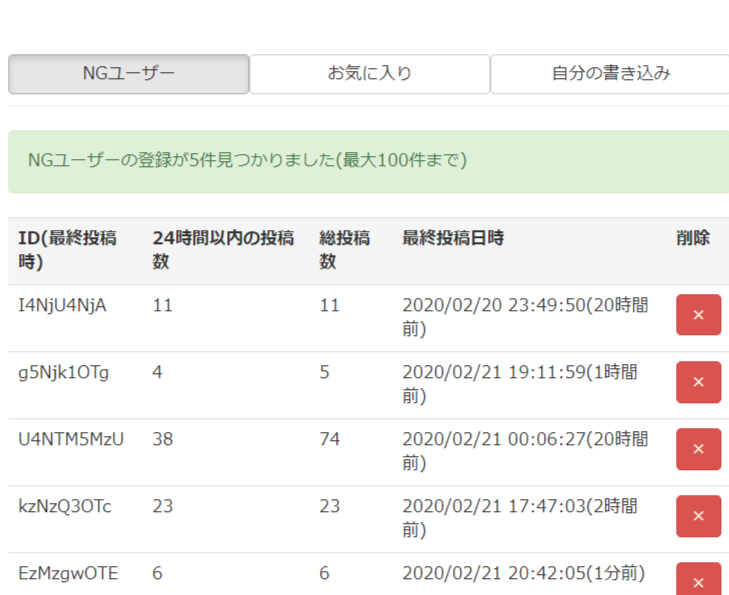Click the U4NTM5MzU ID cell
Image resolution: width=729 pixels, height=595 pixels.
point(71,439)
